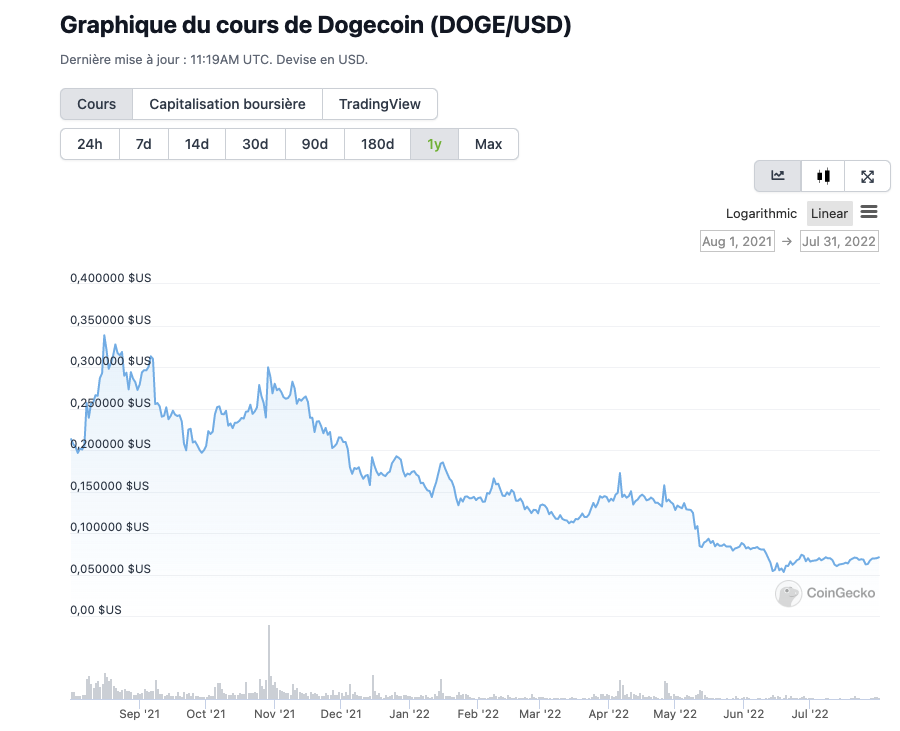Screen dimensions: 900x731
Task: Toggle Logarithmic scale
Action: click(761, 213)
